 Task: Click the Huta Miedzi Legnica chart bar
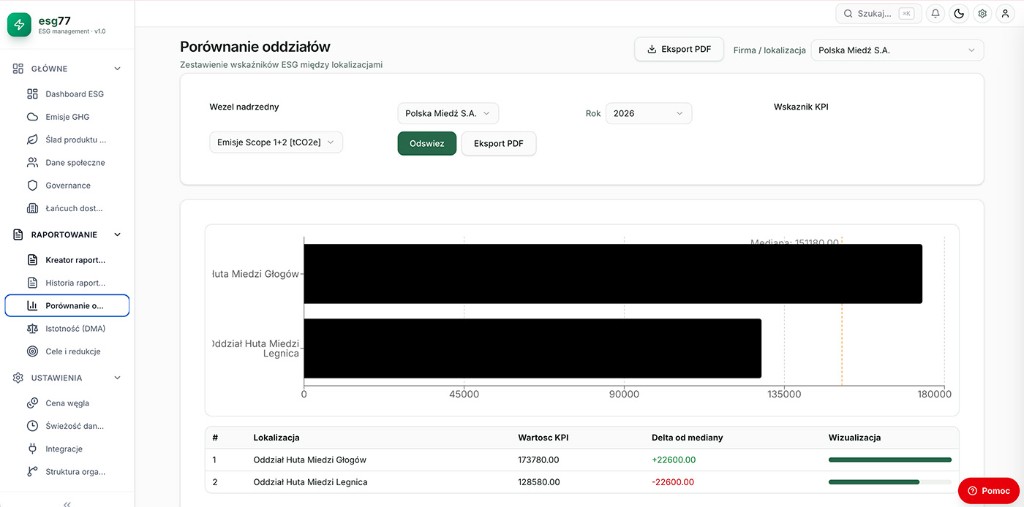[532, 348]
